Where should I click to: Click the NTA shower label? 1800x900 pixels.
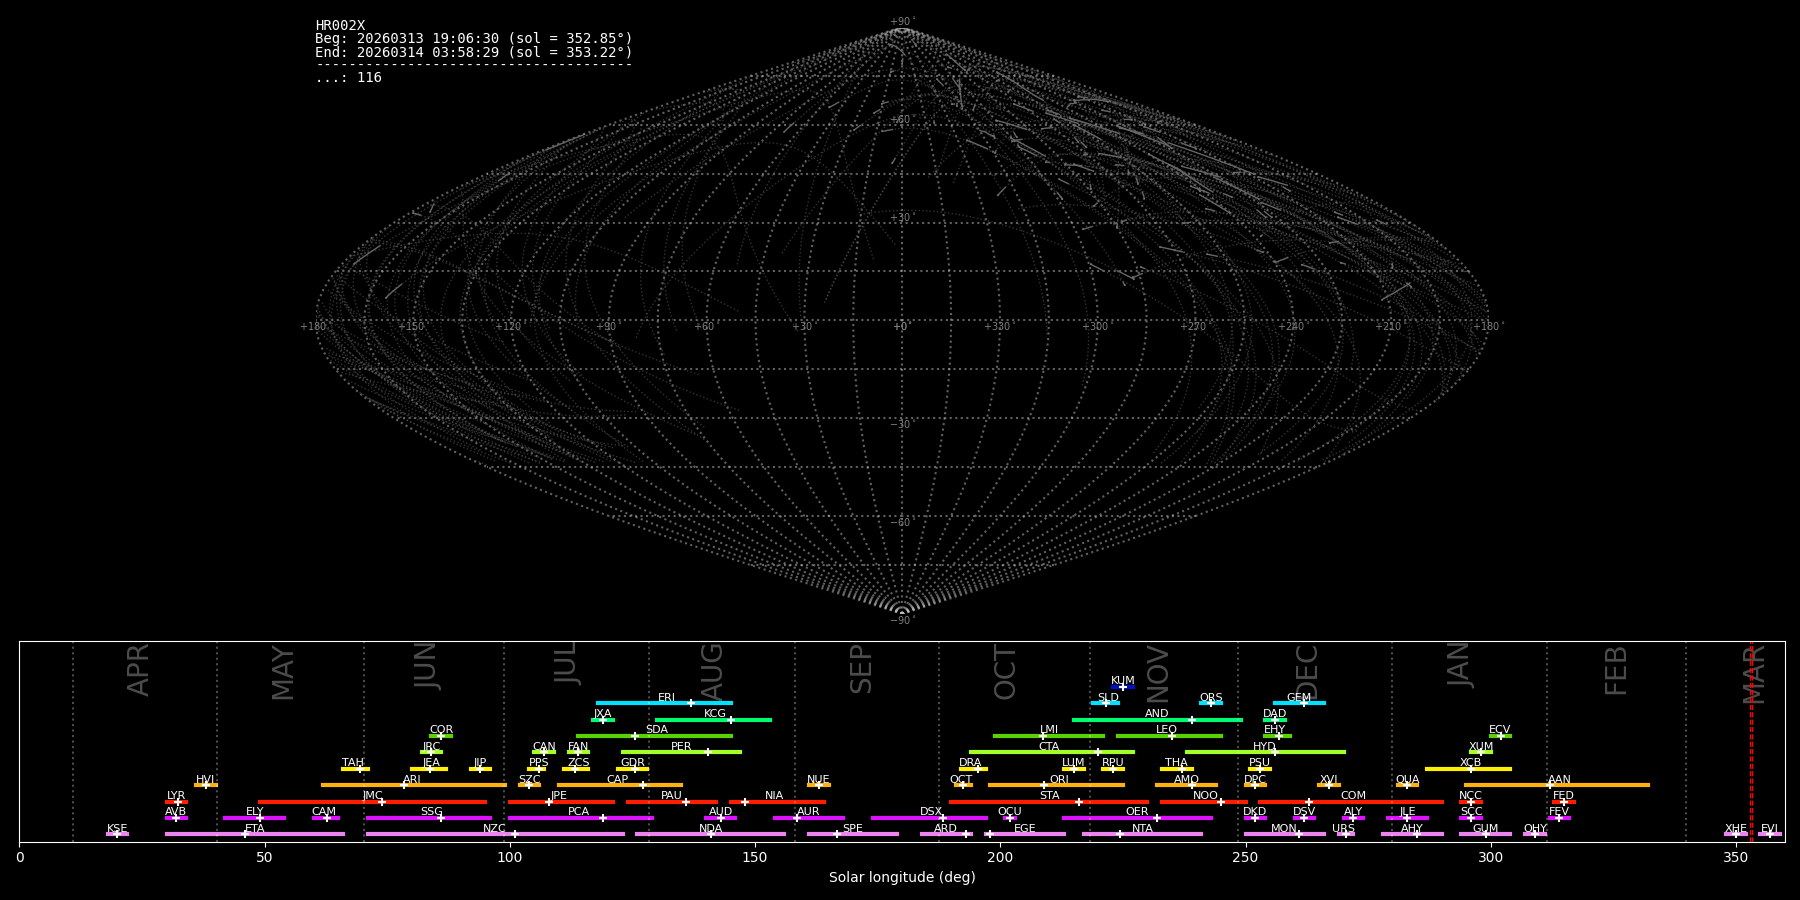pyautogui.click(x=1142, y=829)
